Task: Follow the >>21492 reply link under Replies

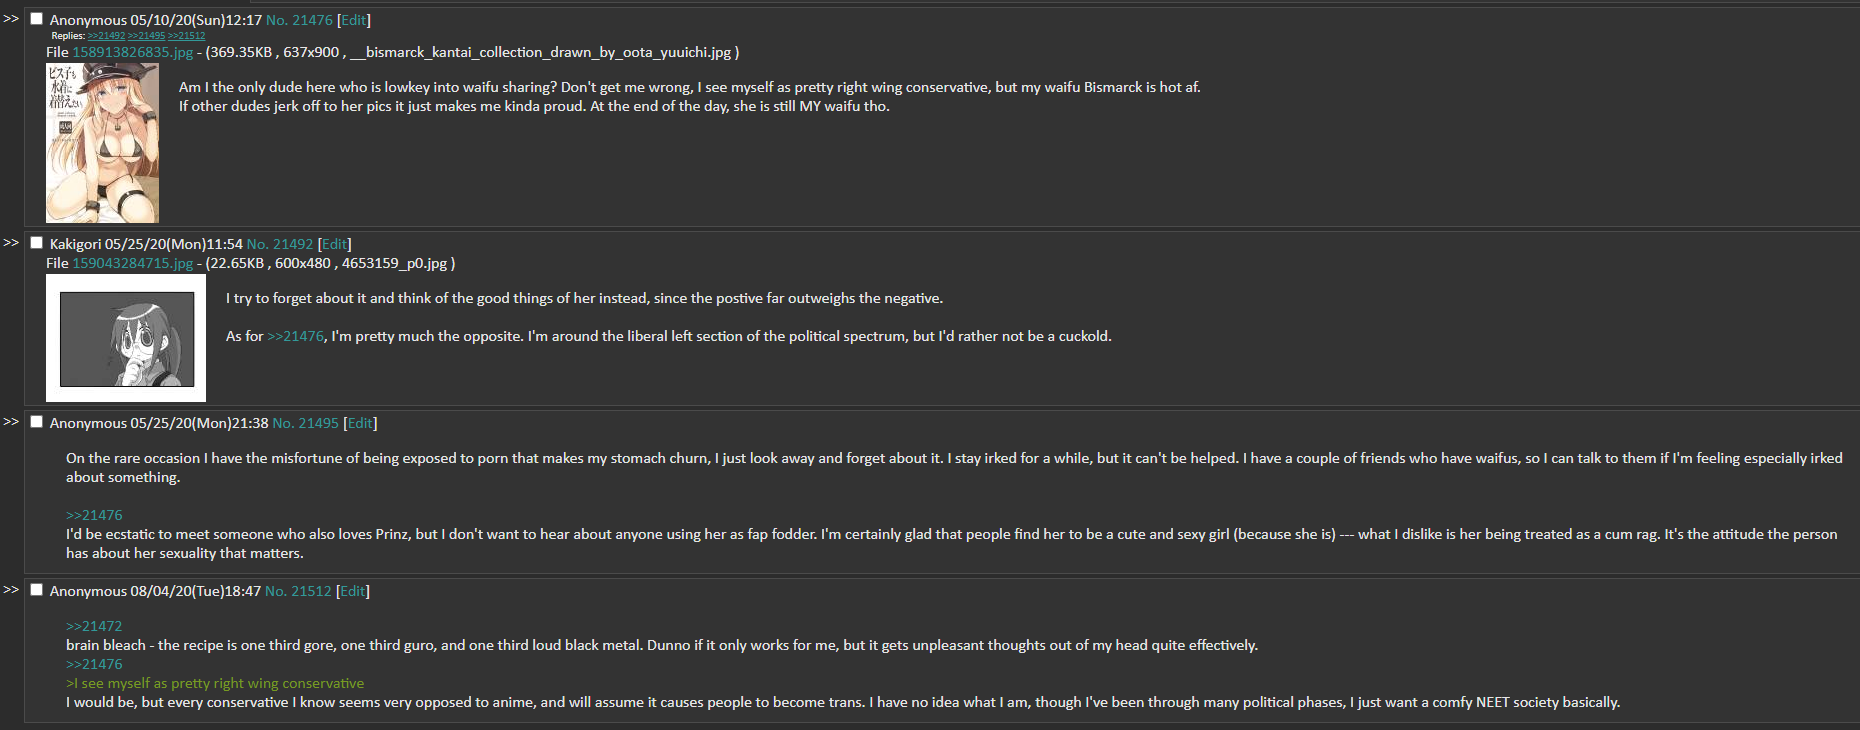Action: (106, 36)
